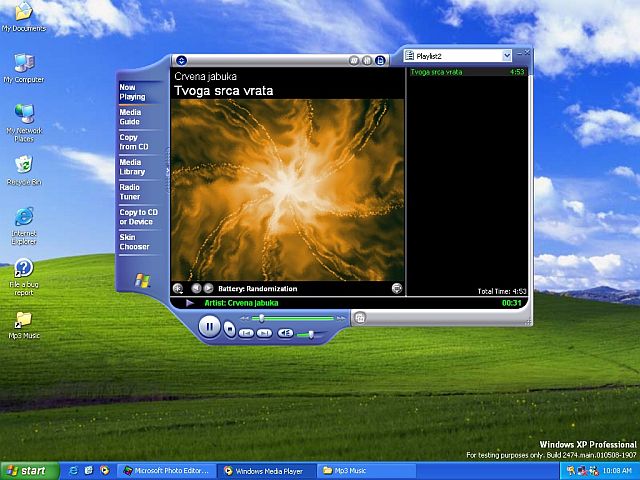The width and height of the screenshot is (640, 480).
Task: Pause playback with the pause button
Action: [209, 327]
